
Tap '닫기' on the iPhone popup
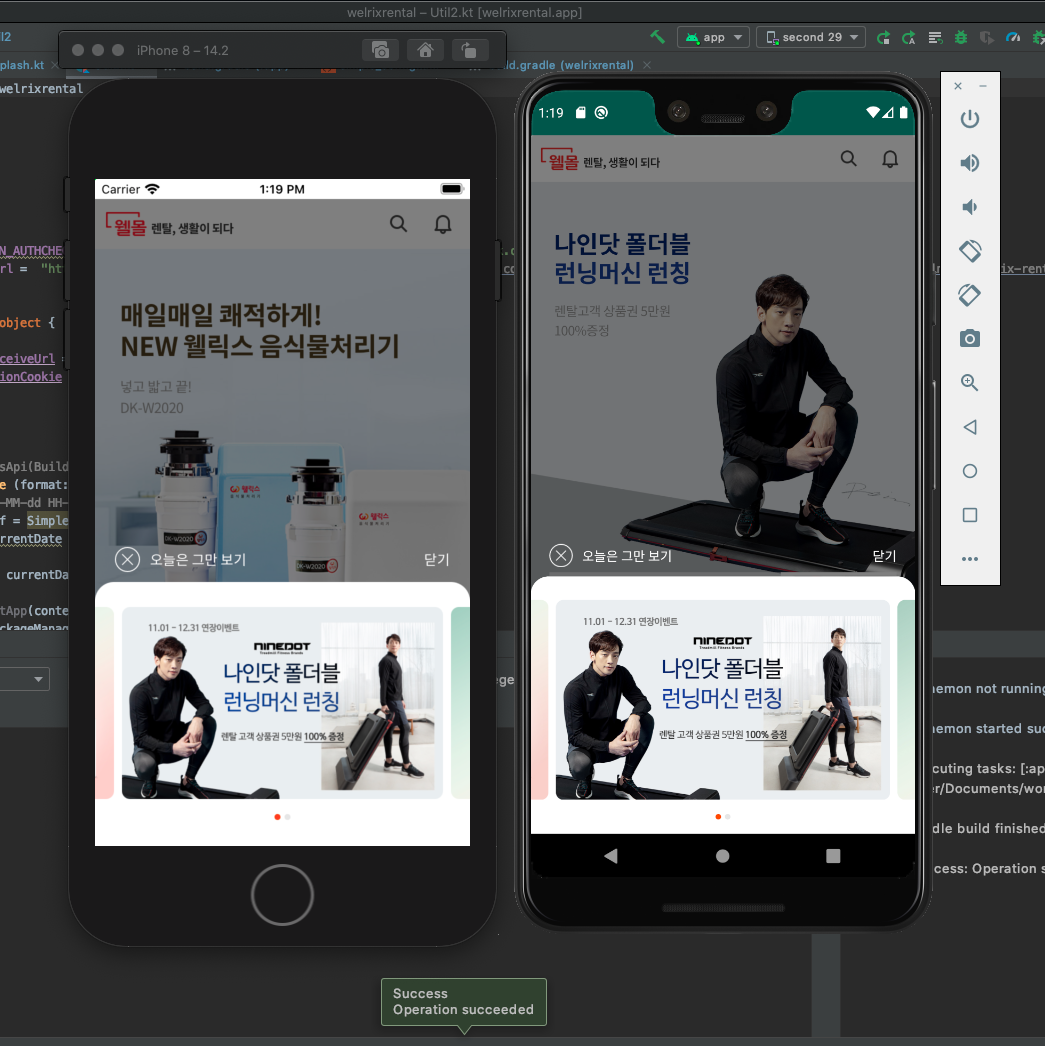436,560
